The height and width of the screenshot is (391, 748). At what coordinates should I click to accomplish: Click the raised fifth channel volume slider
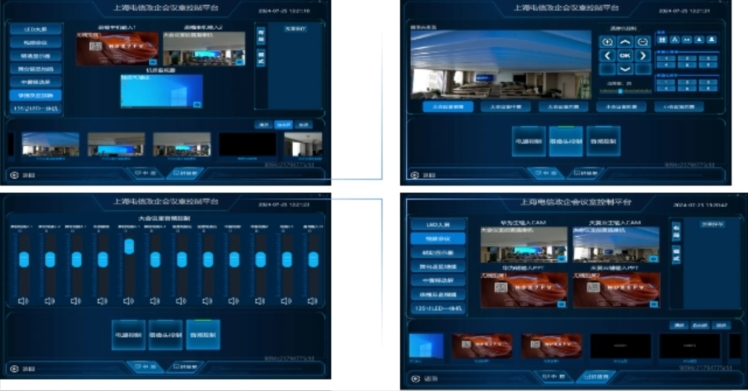pos(129,246)
